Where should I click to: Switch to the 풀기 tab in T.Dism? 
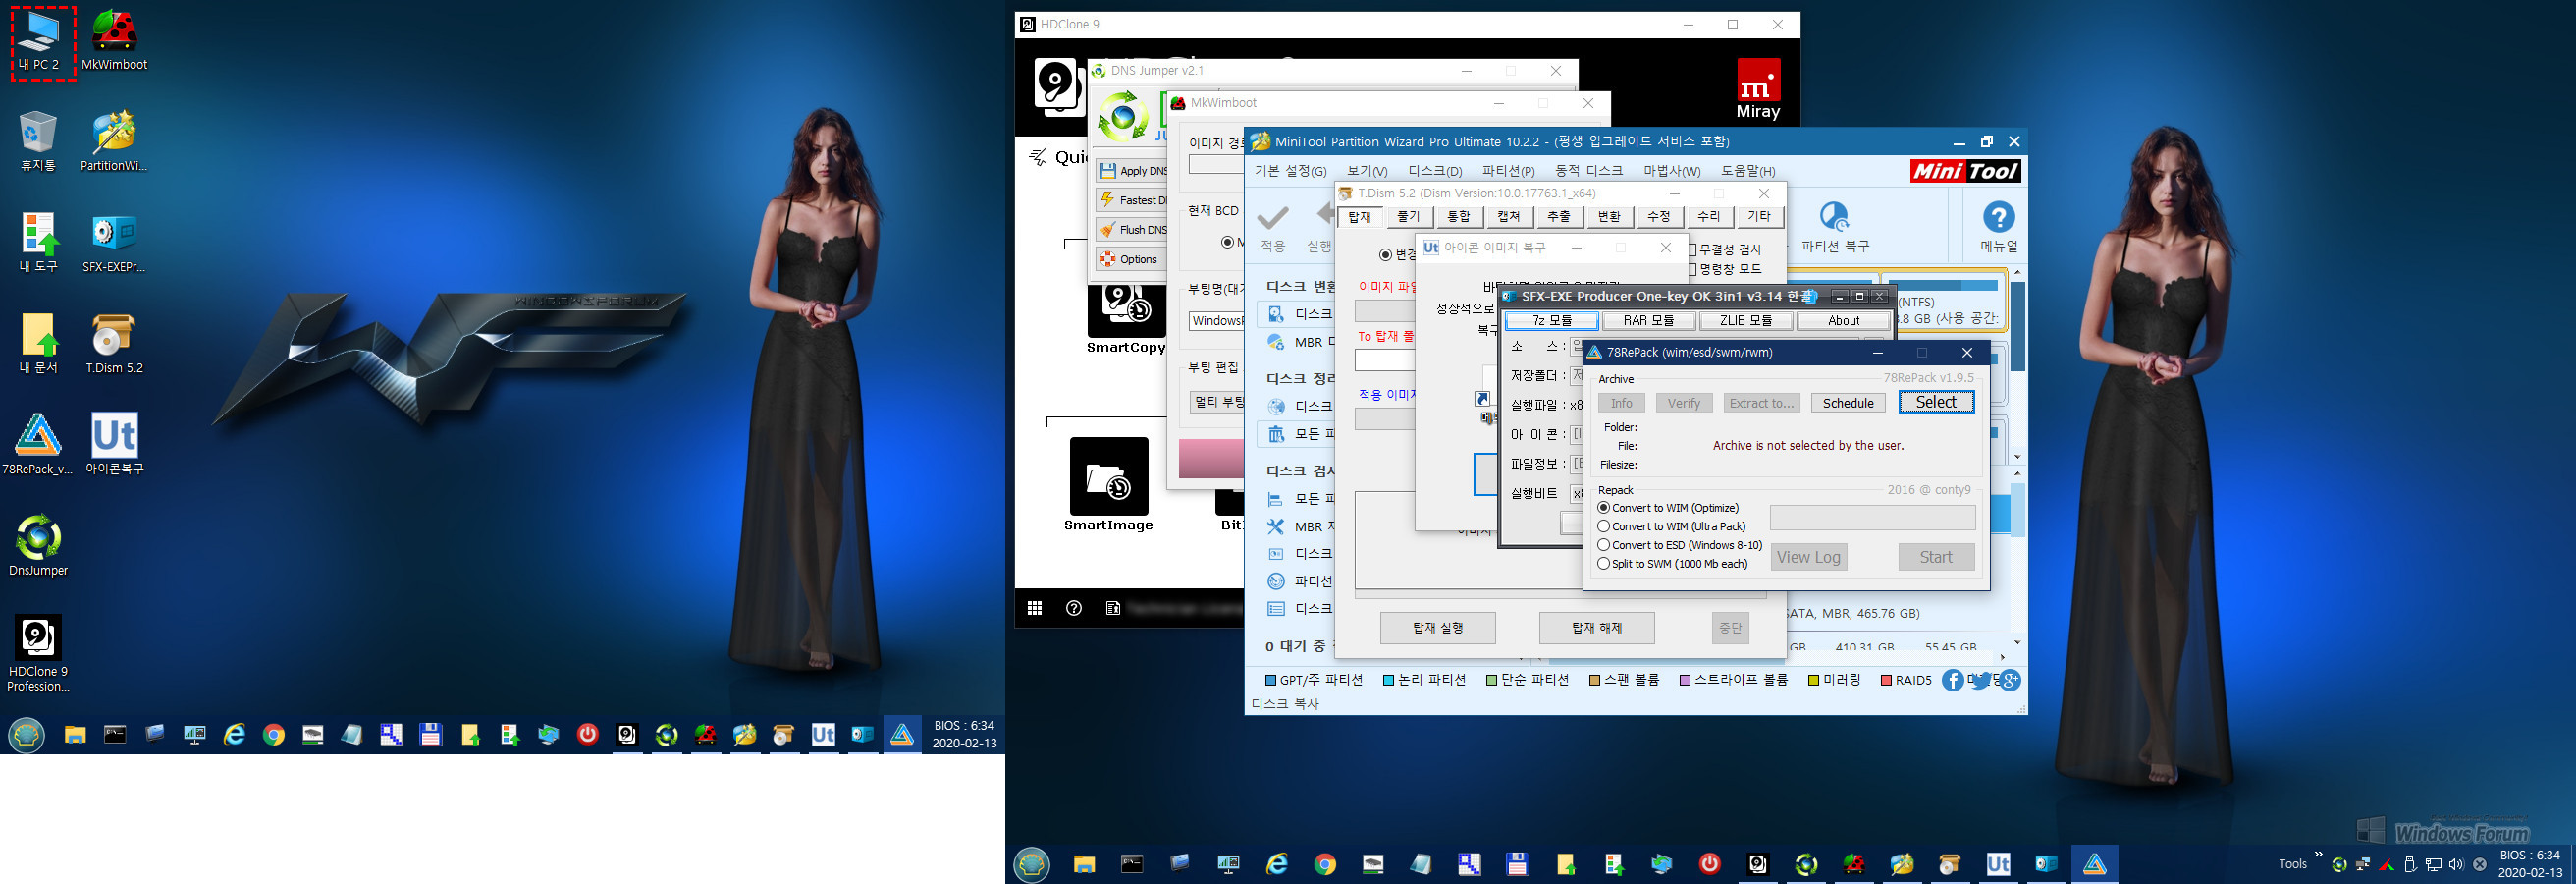click(1408, 216)
